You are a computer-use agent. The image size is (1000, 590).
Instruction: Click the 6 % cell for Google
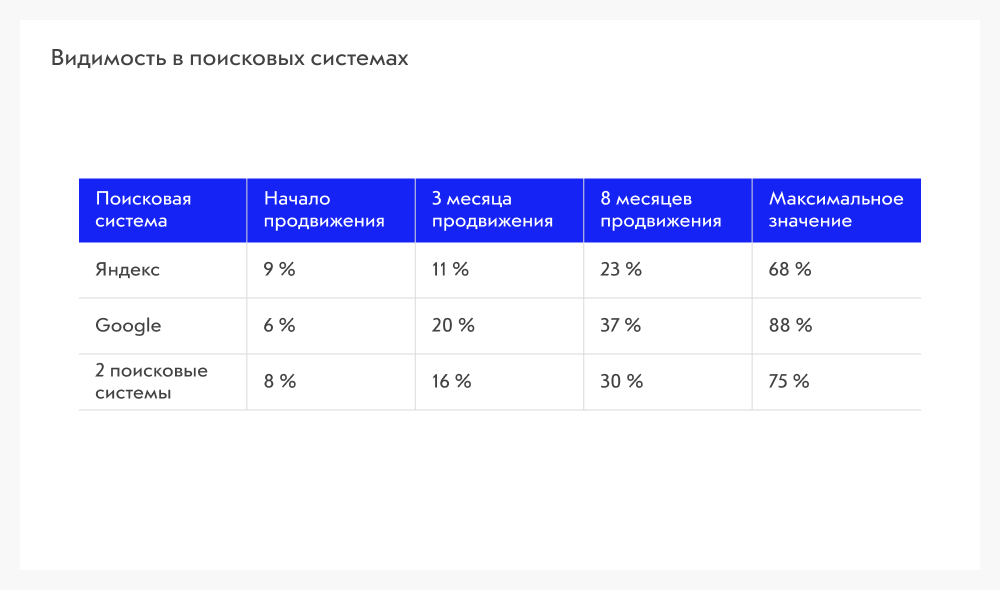click(x=279, y=325)
